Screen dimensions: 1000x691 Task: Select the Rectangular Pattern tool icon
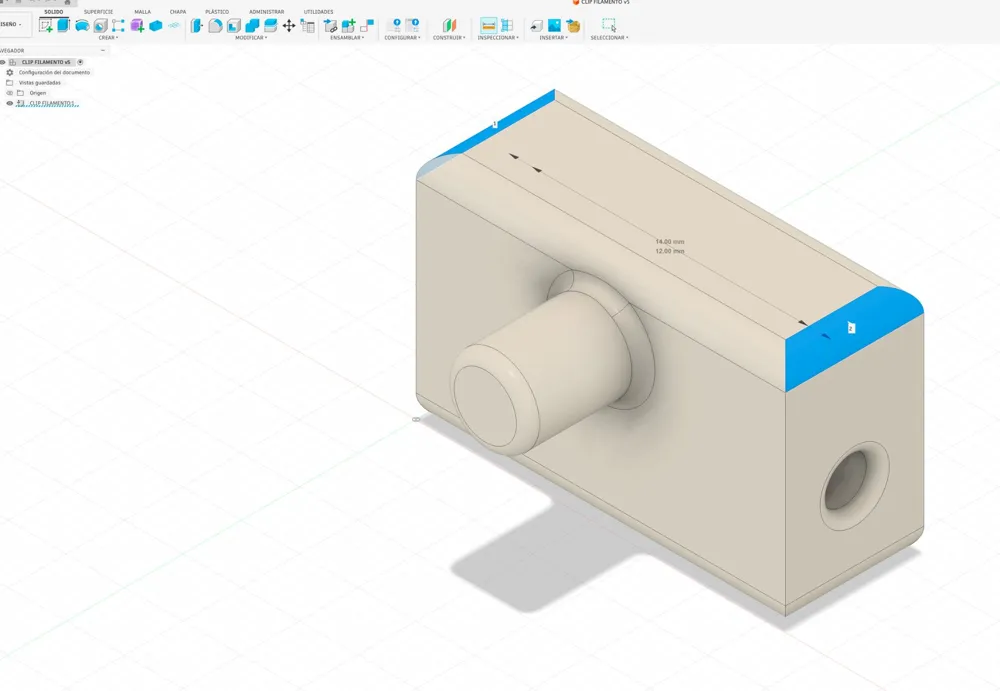click(119, 26)
